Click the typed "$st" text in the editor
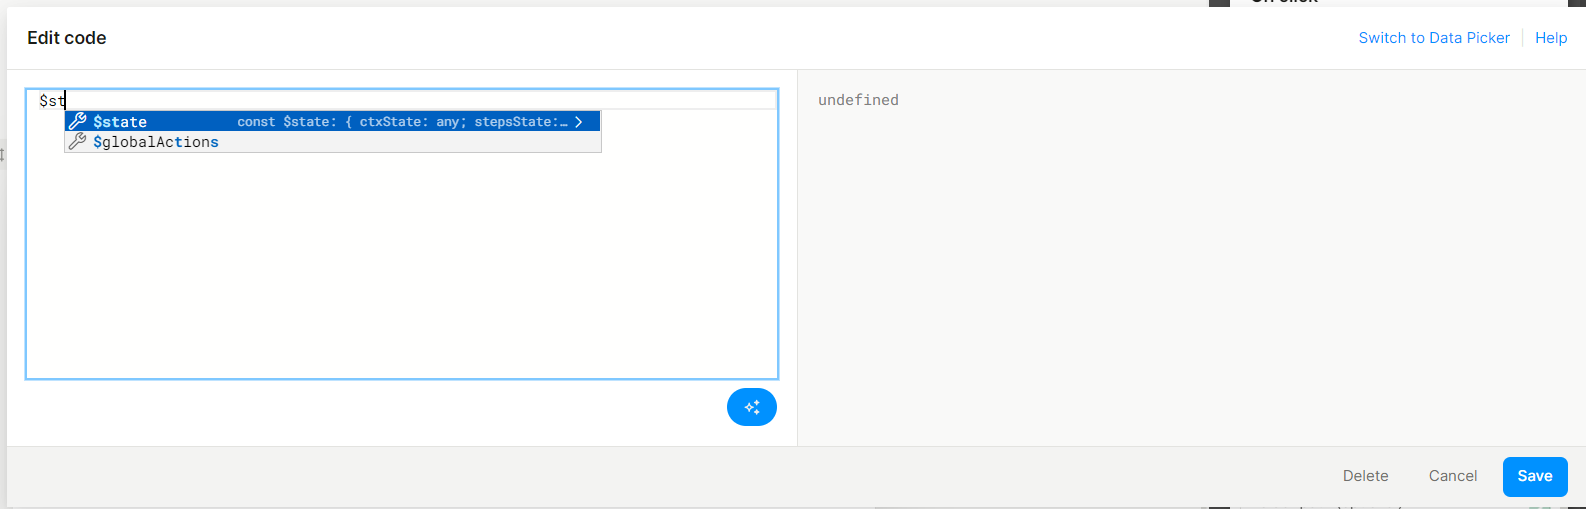The height and width of the screenshot is (509, 1586). [51, 101]
